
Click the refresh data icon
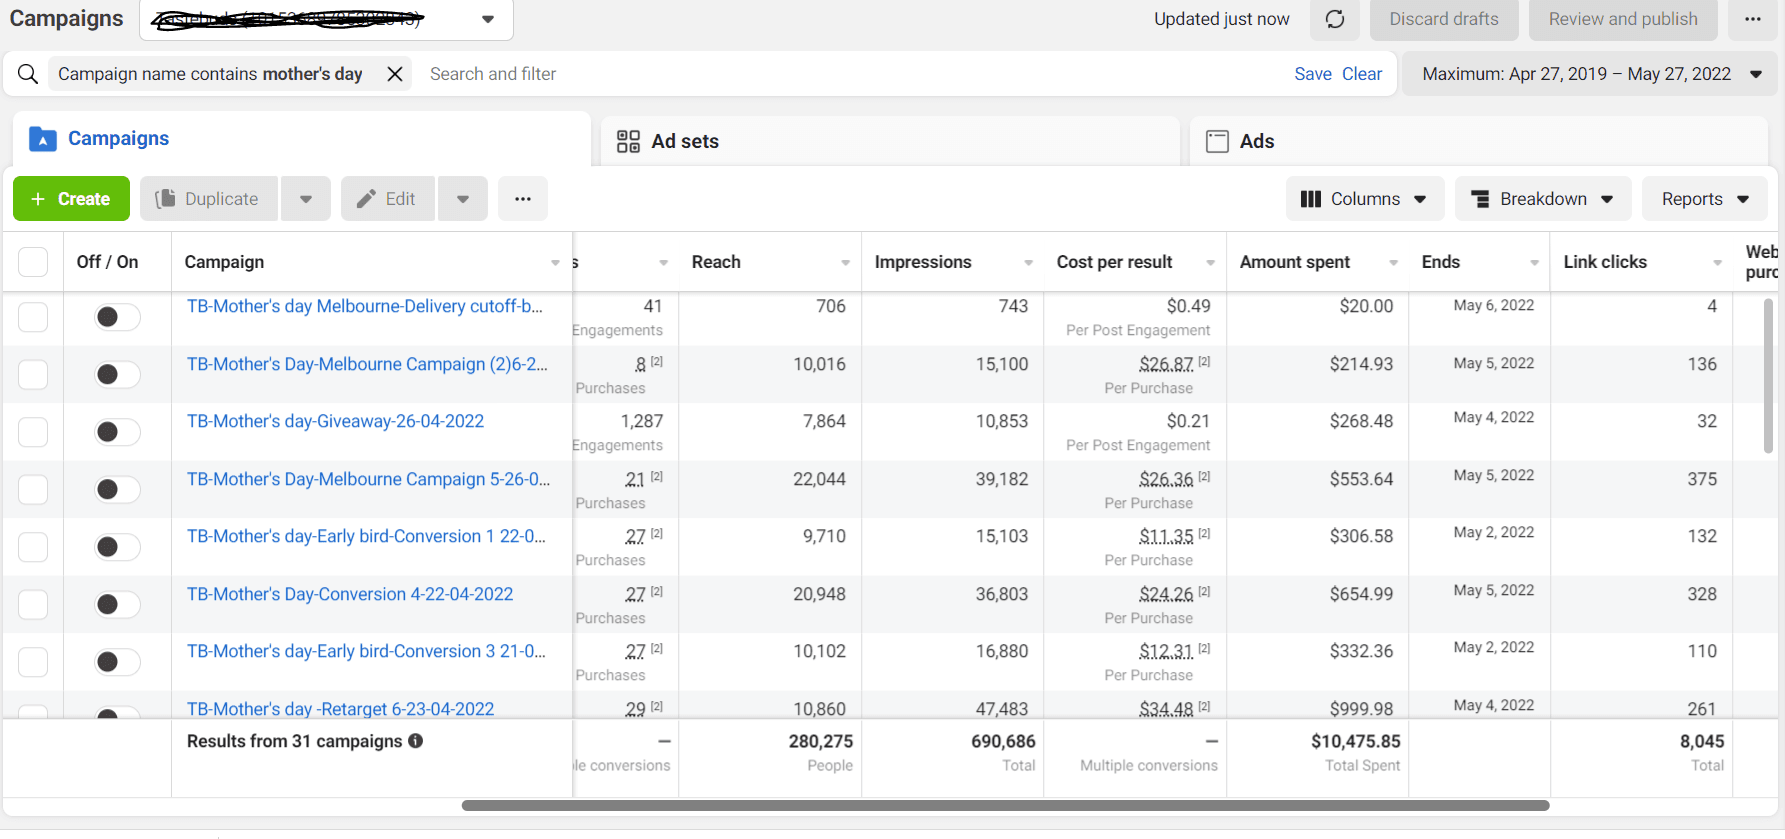tap(1335, 19)
